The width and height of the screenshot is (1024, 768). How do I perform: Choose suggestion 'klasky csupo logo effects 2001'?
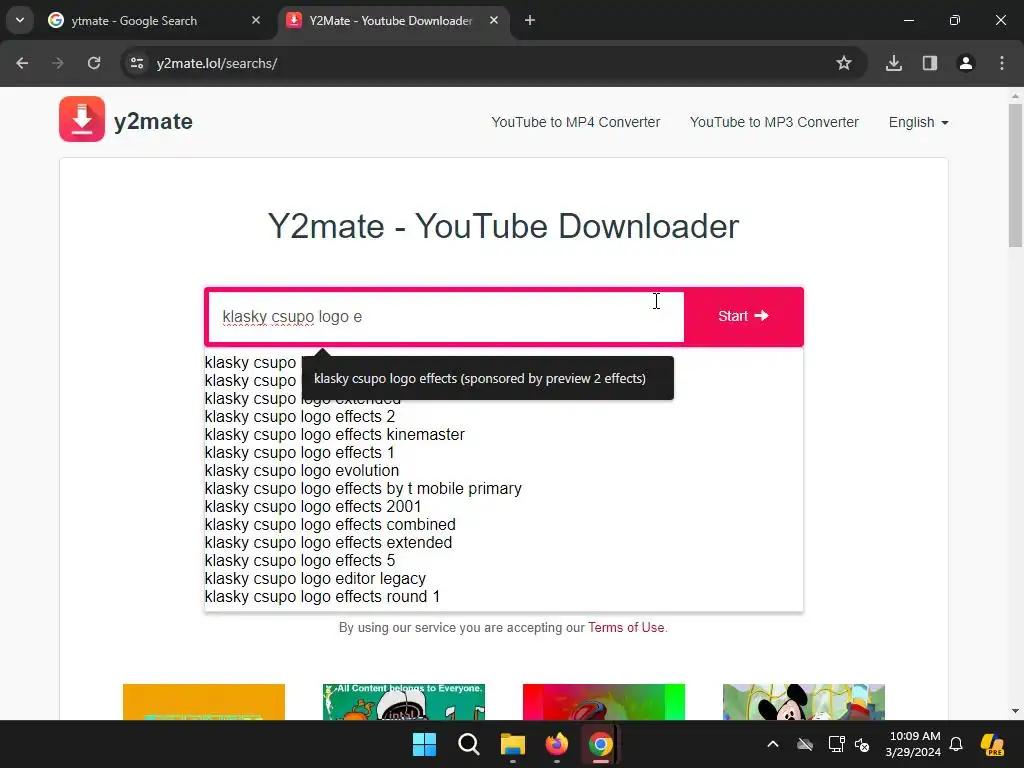pos(313,507)
